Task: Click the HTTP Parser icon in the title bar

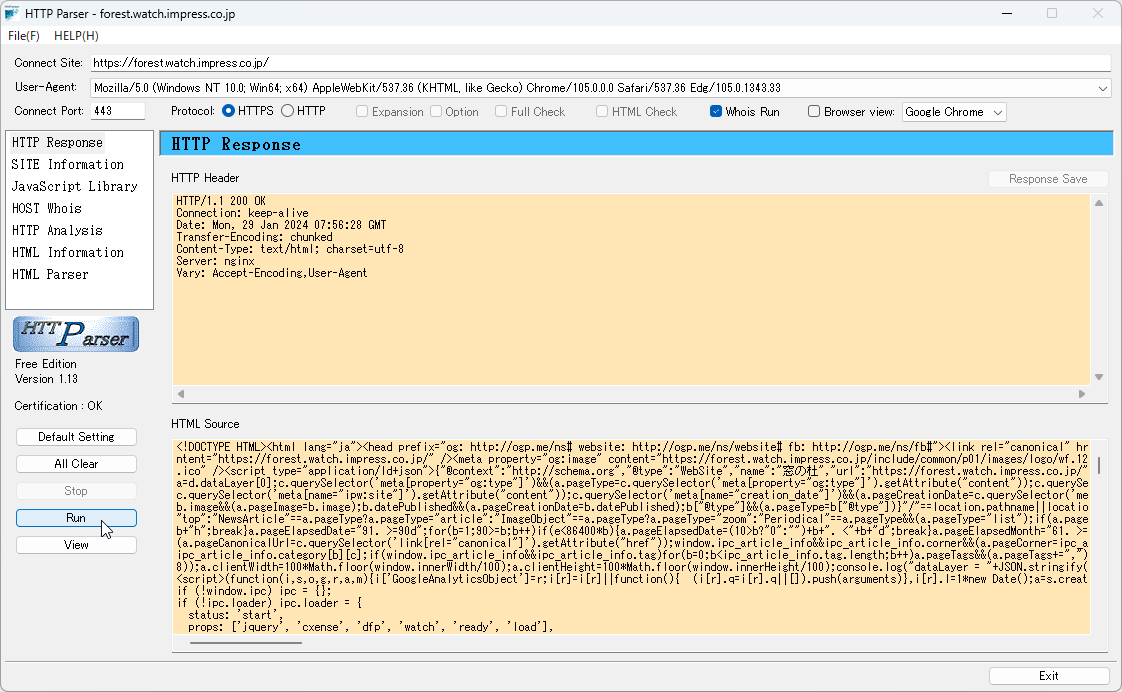Action: coord(13,13)
